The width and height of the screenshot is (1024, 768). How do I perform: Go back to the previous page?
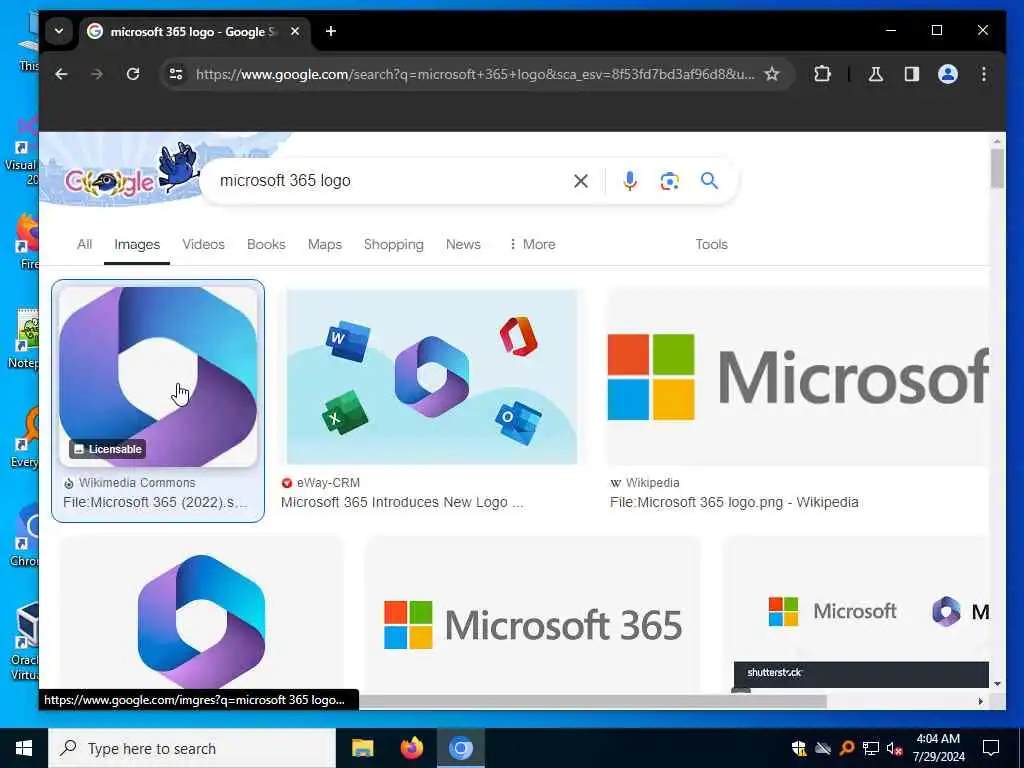point(61,74)
